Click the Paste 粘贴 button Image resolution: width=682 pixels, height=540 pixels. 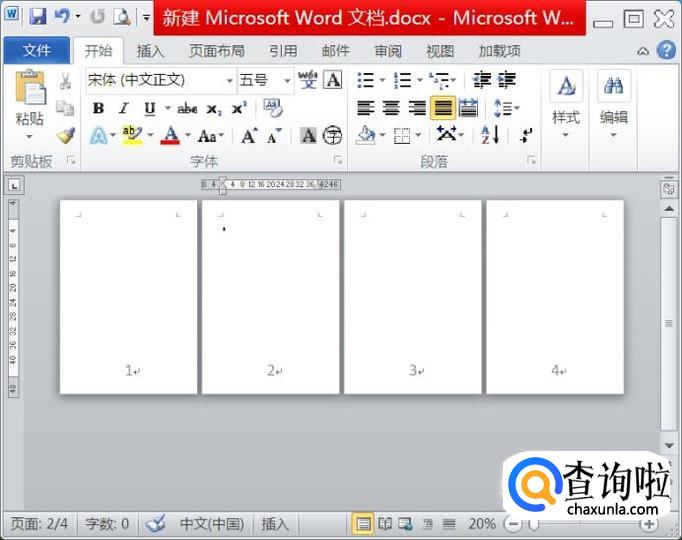coord(30,118)
